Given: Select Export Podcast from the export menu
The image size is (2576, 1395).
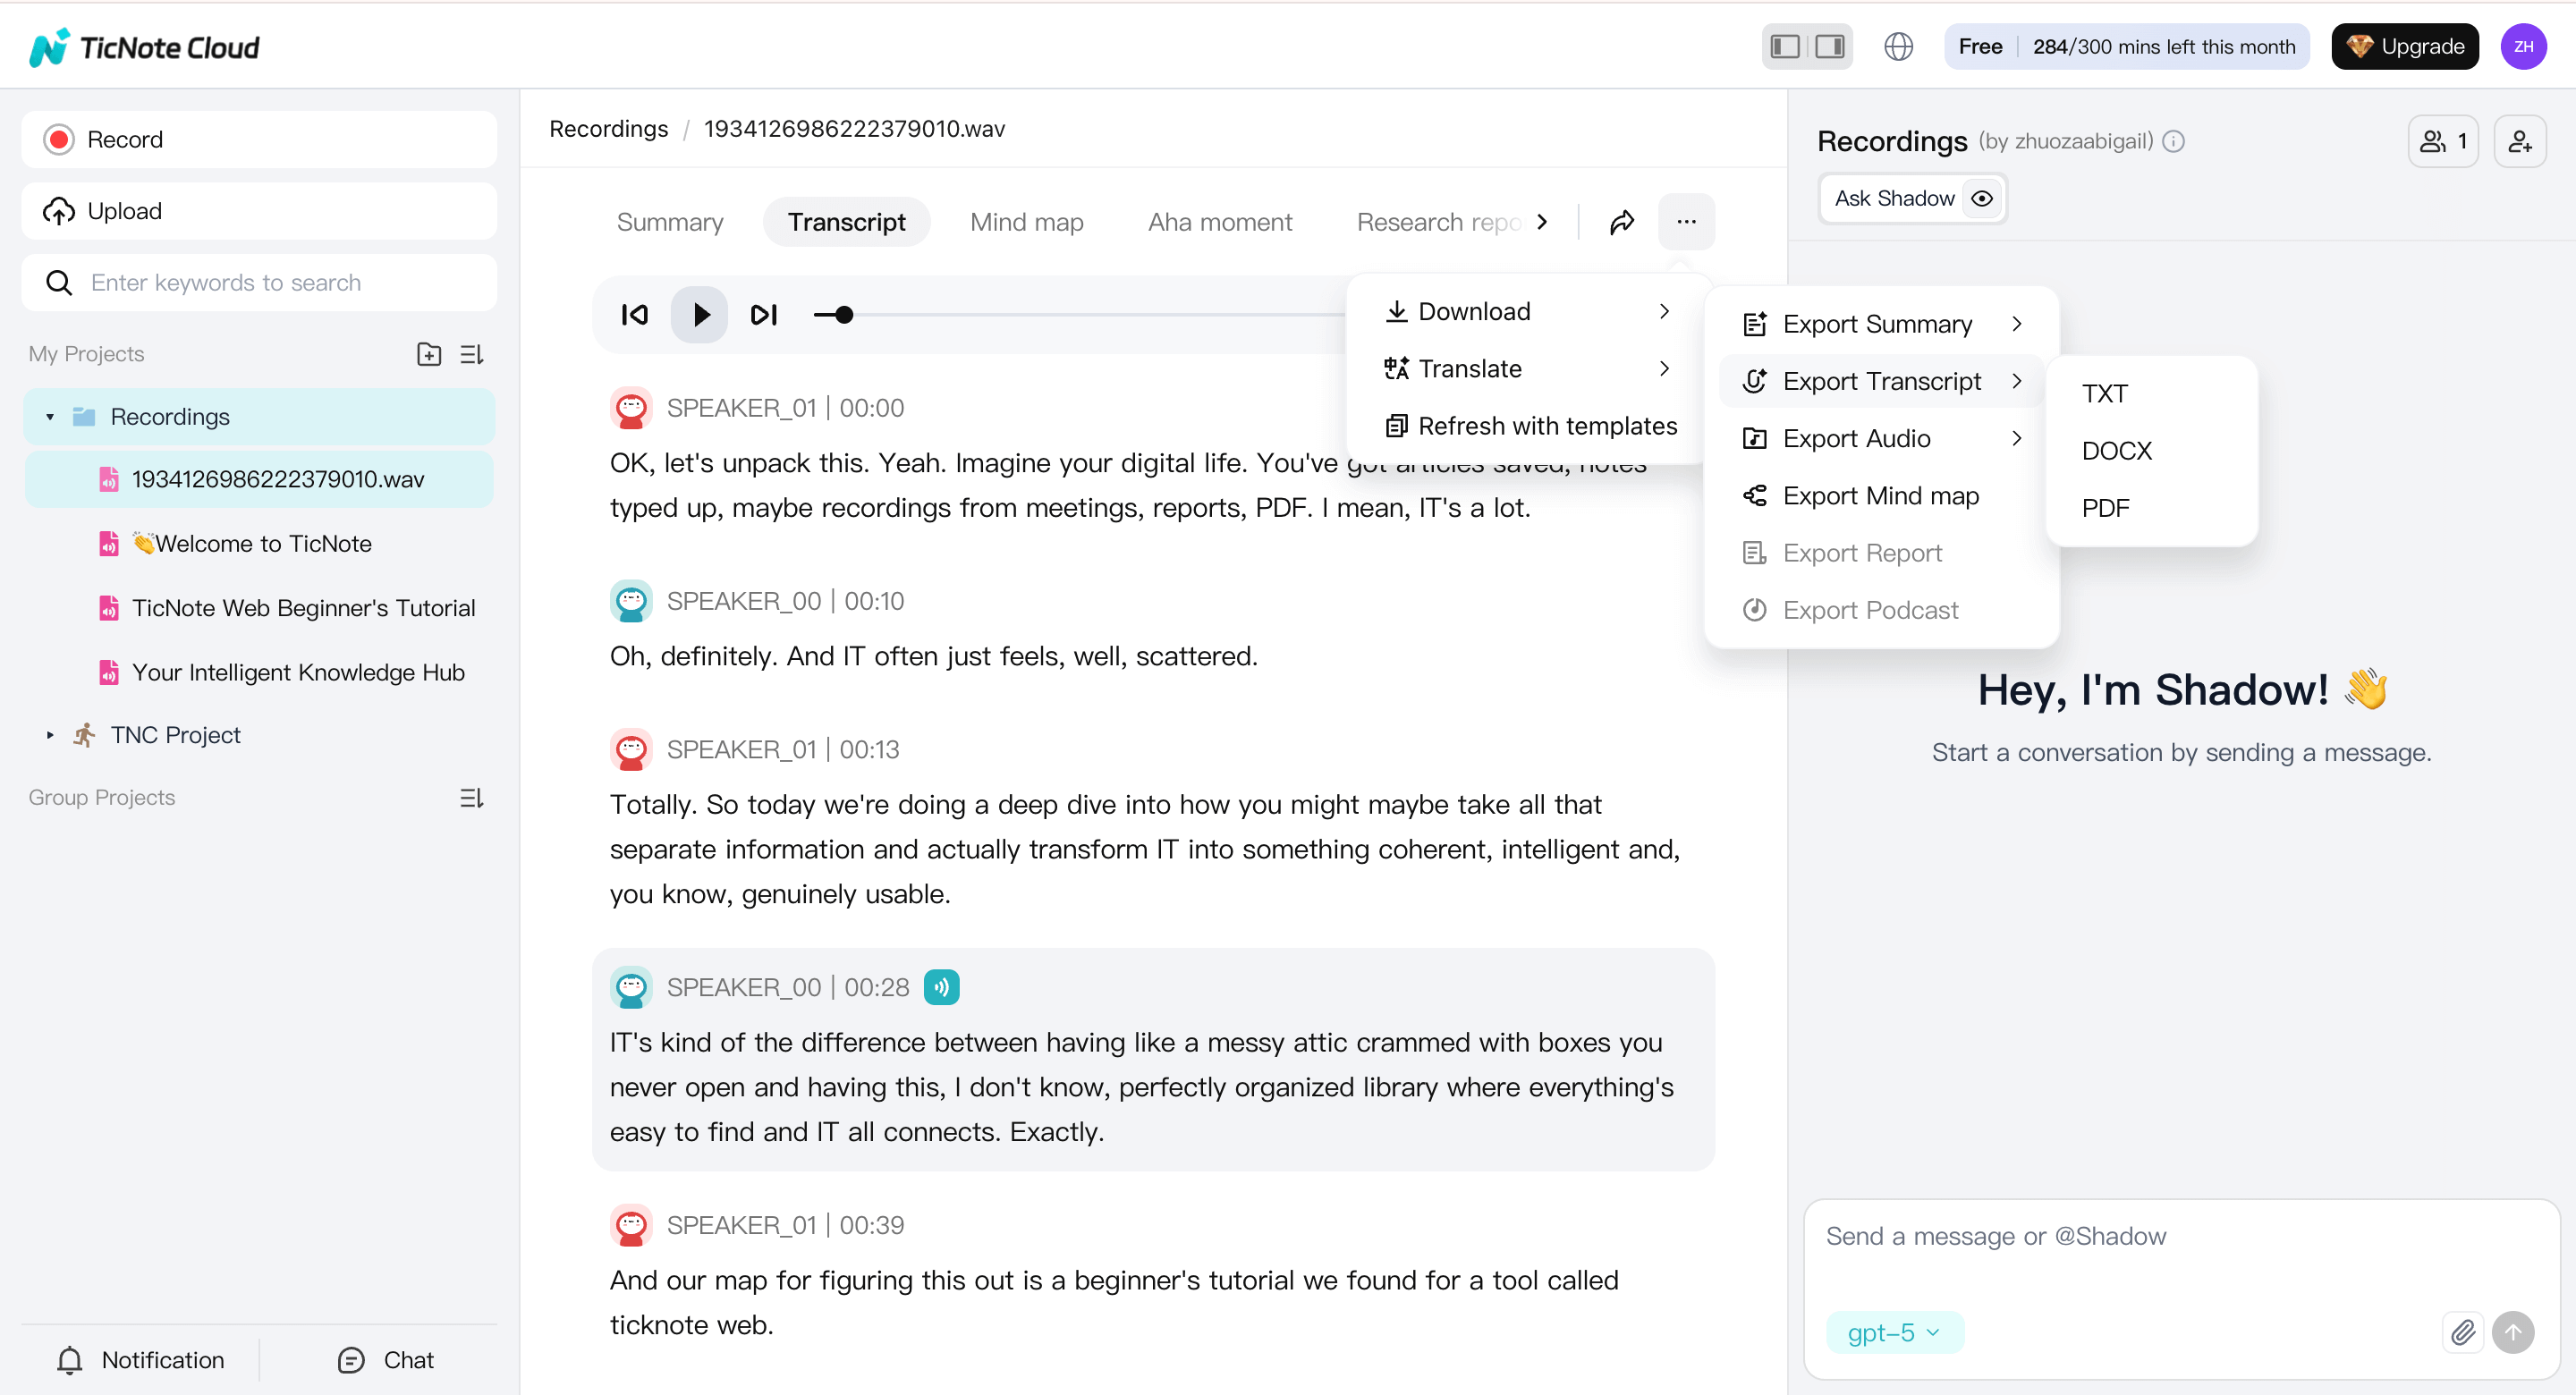Looking at the screenshot, I should 1869,609.
